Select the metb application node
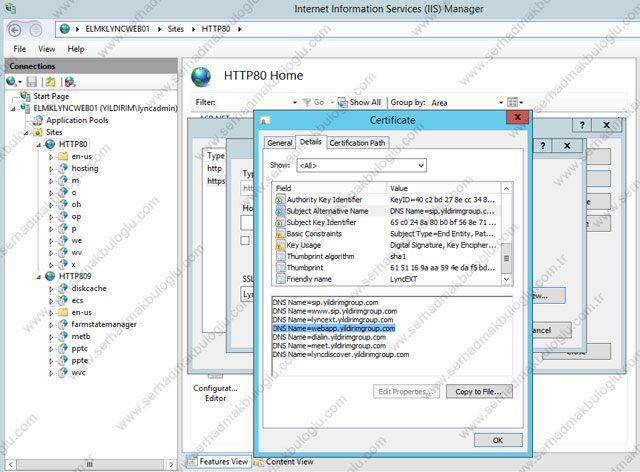The width and height of the screenshot is (640, 472). [80, 336]
